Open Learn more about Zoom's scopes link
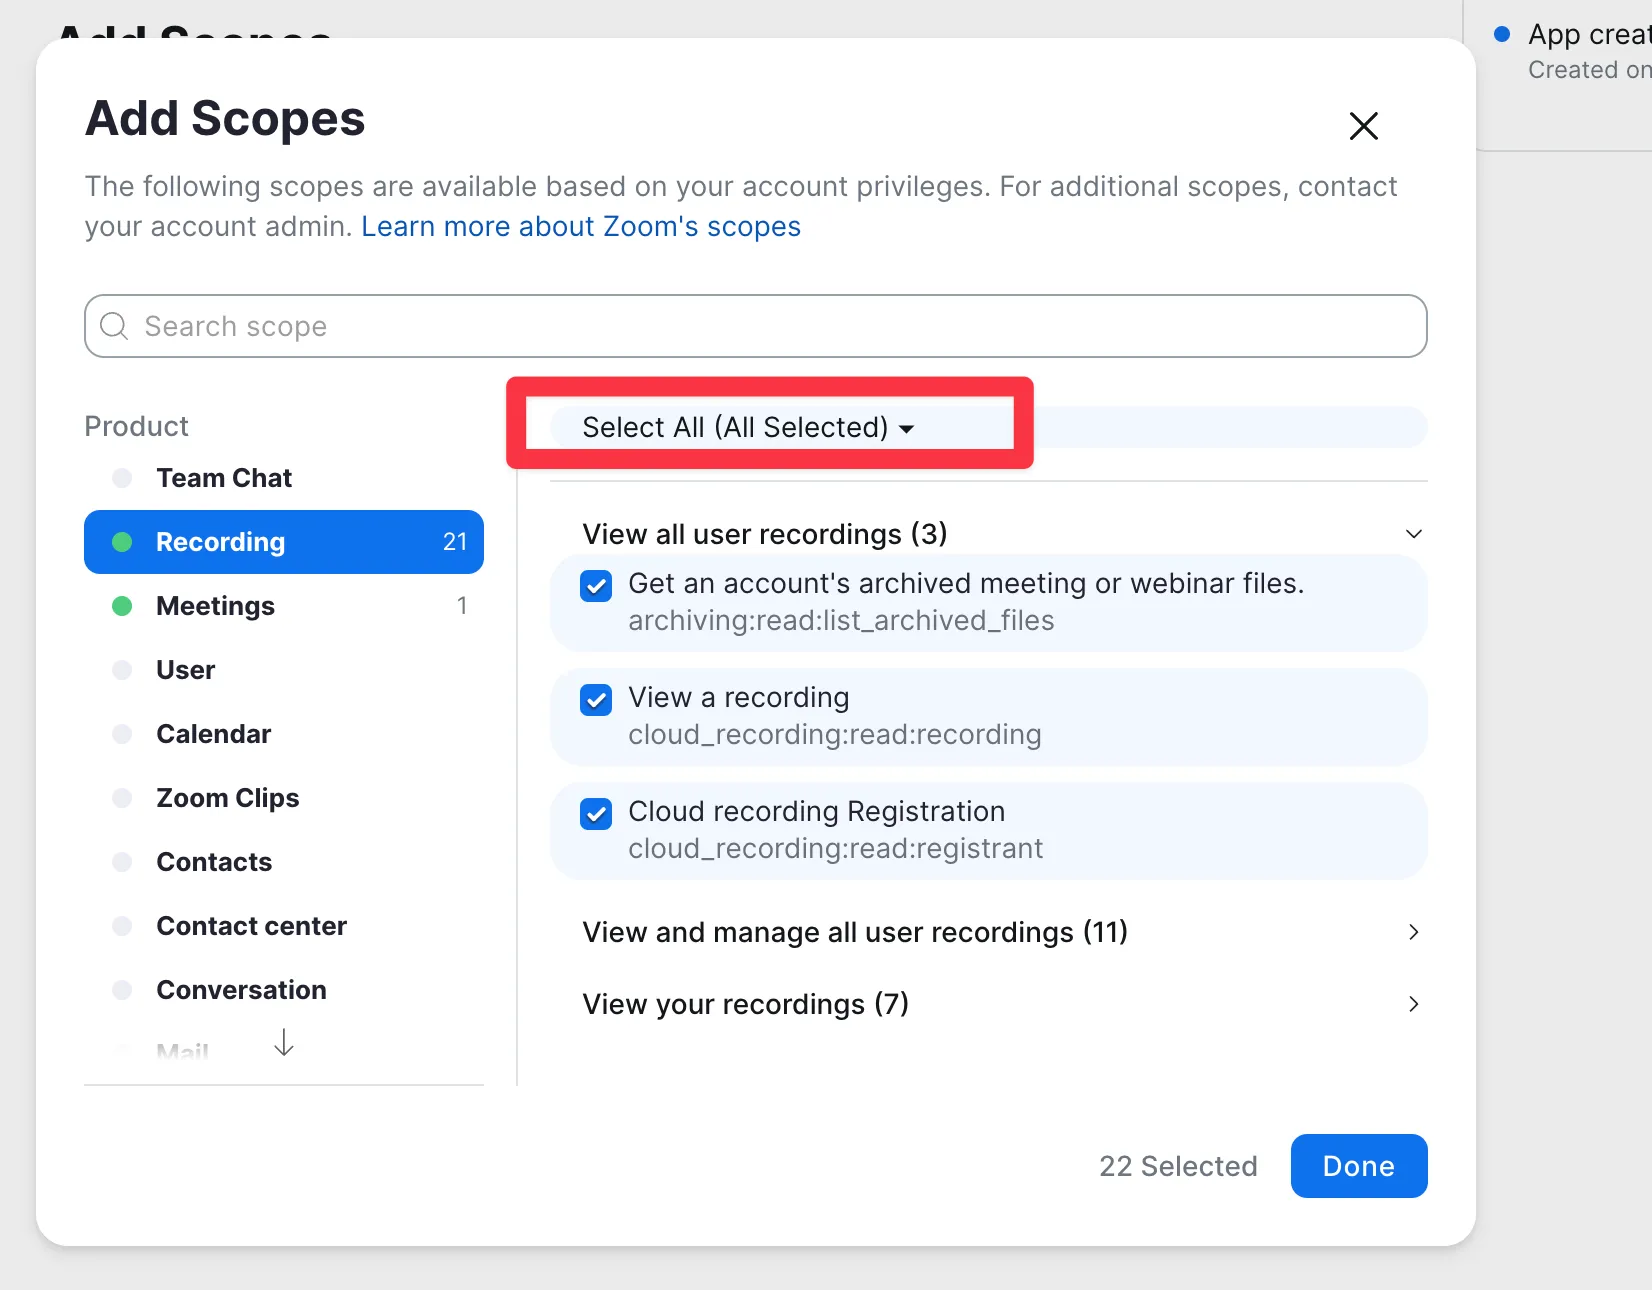 pyautogui.click(x=581, y=227)
